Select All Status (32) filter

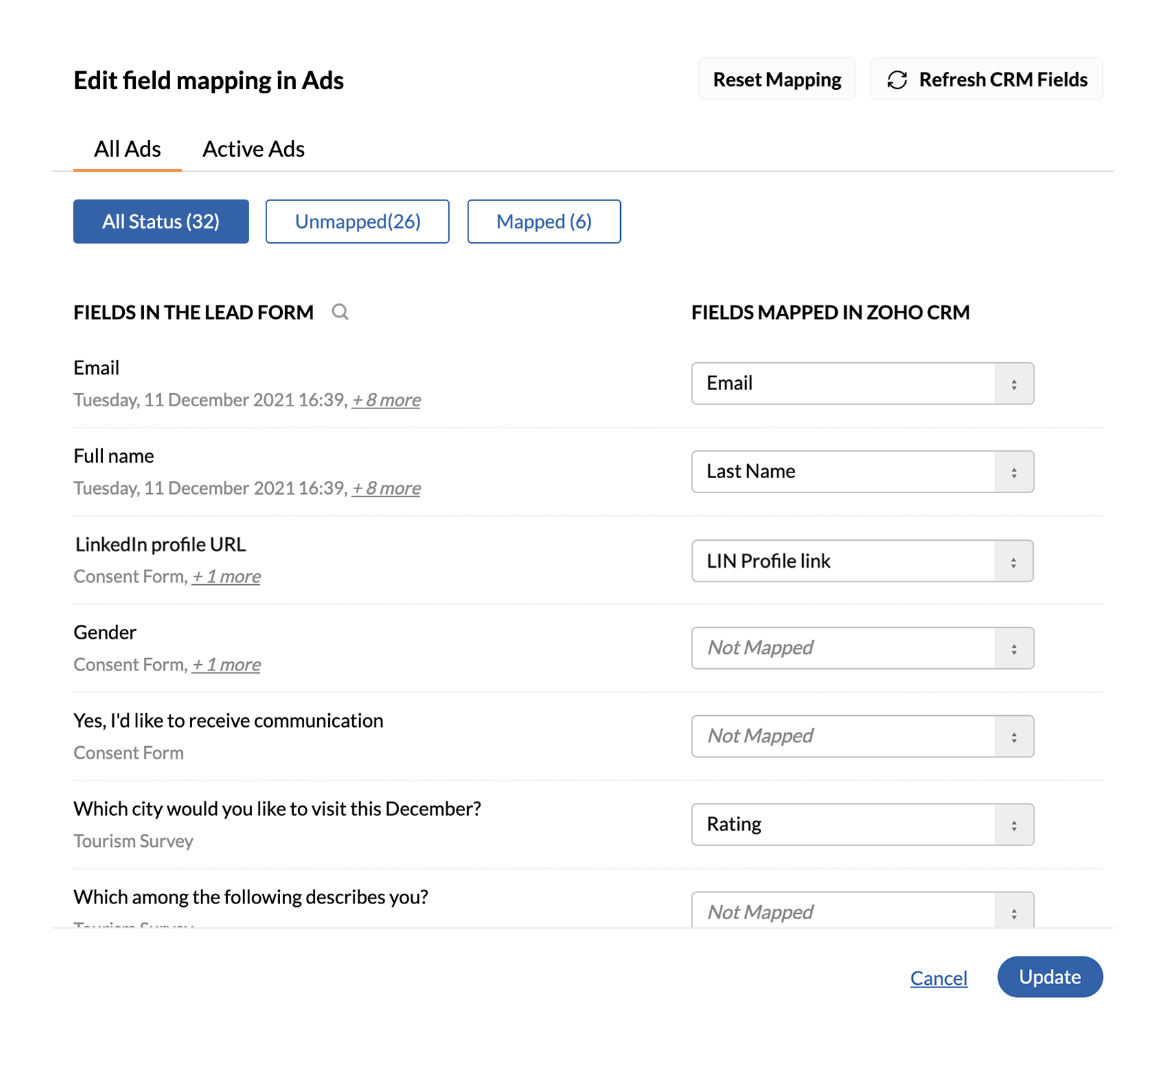[x=161, y=221]
